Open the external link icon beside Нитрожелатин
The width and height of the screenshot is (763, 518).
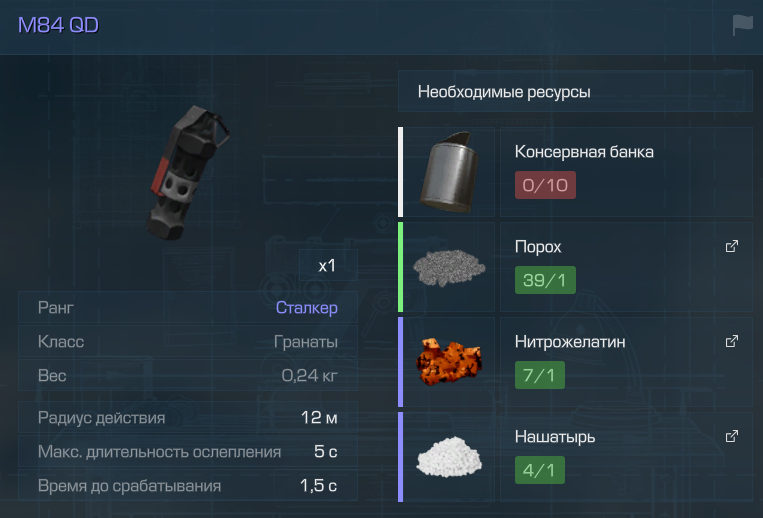click(x=731, y=341)
